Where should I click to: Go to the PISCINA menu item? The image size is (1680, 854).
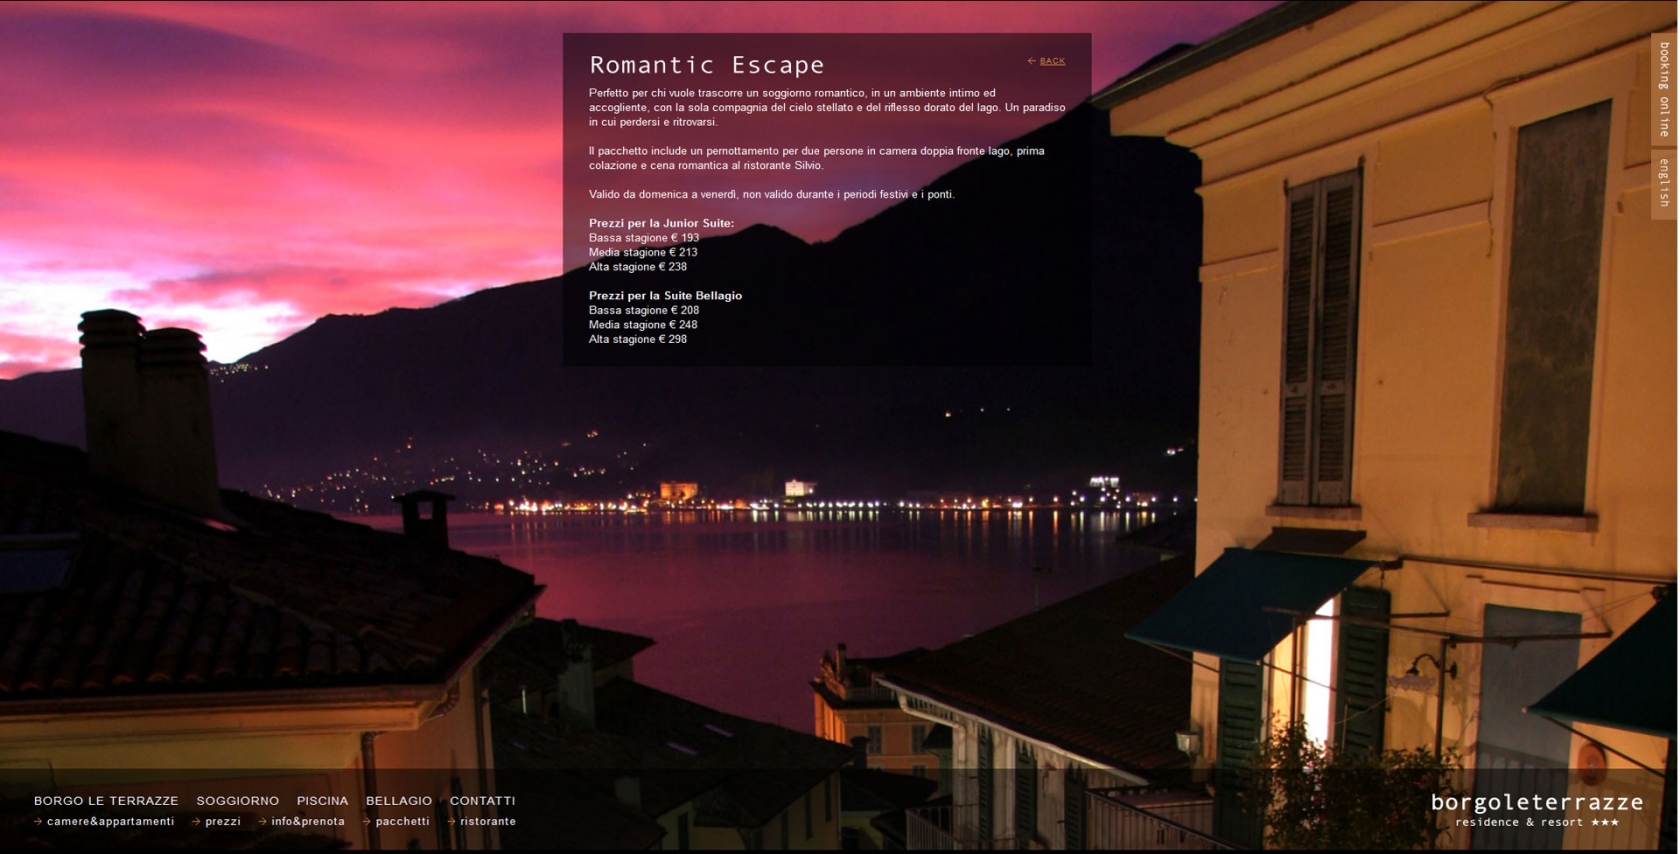tap(322, 801)
